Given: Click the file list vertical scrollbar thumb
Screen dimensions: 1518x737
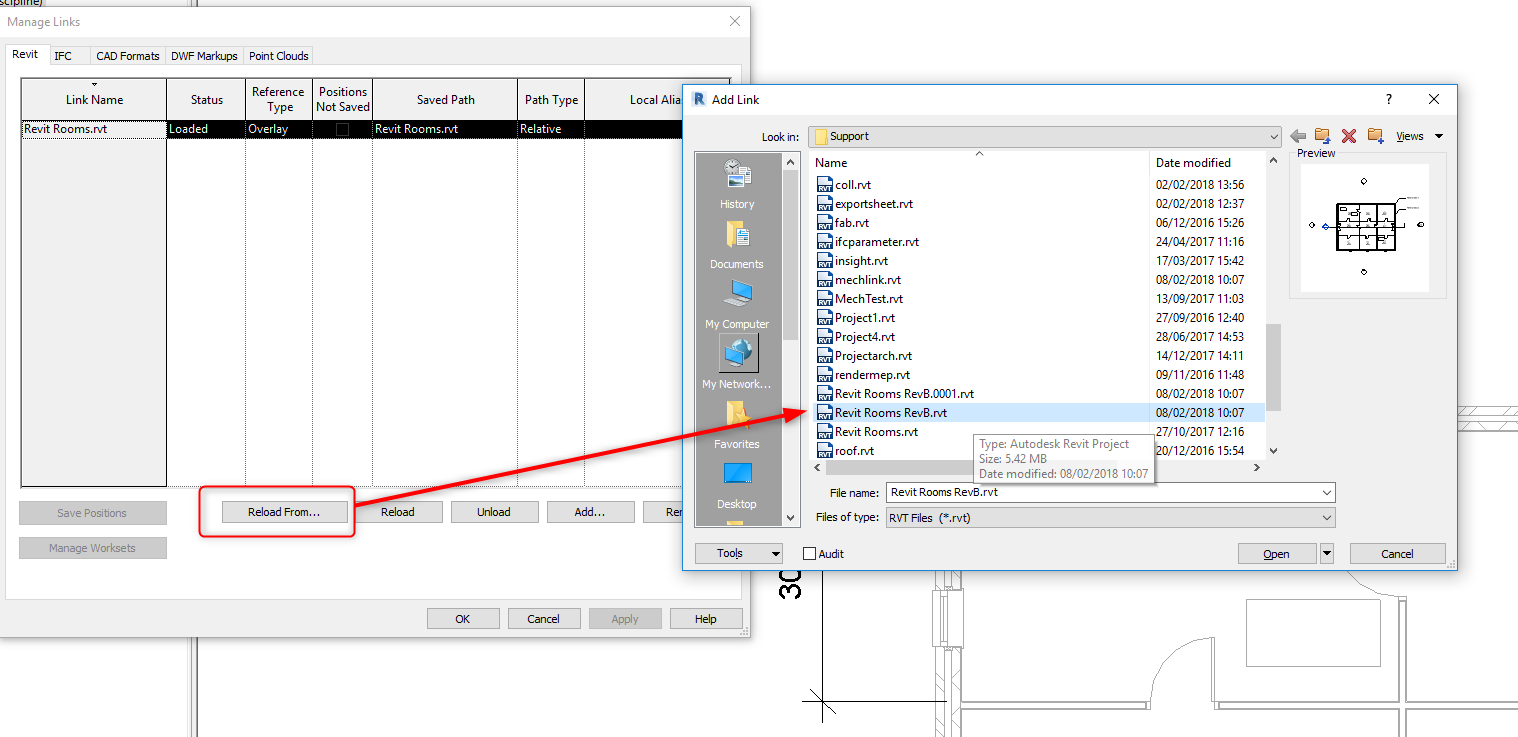Looking at the screenshot, I should [1273, 367].
